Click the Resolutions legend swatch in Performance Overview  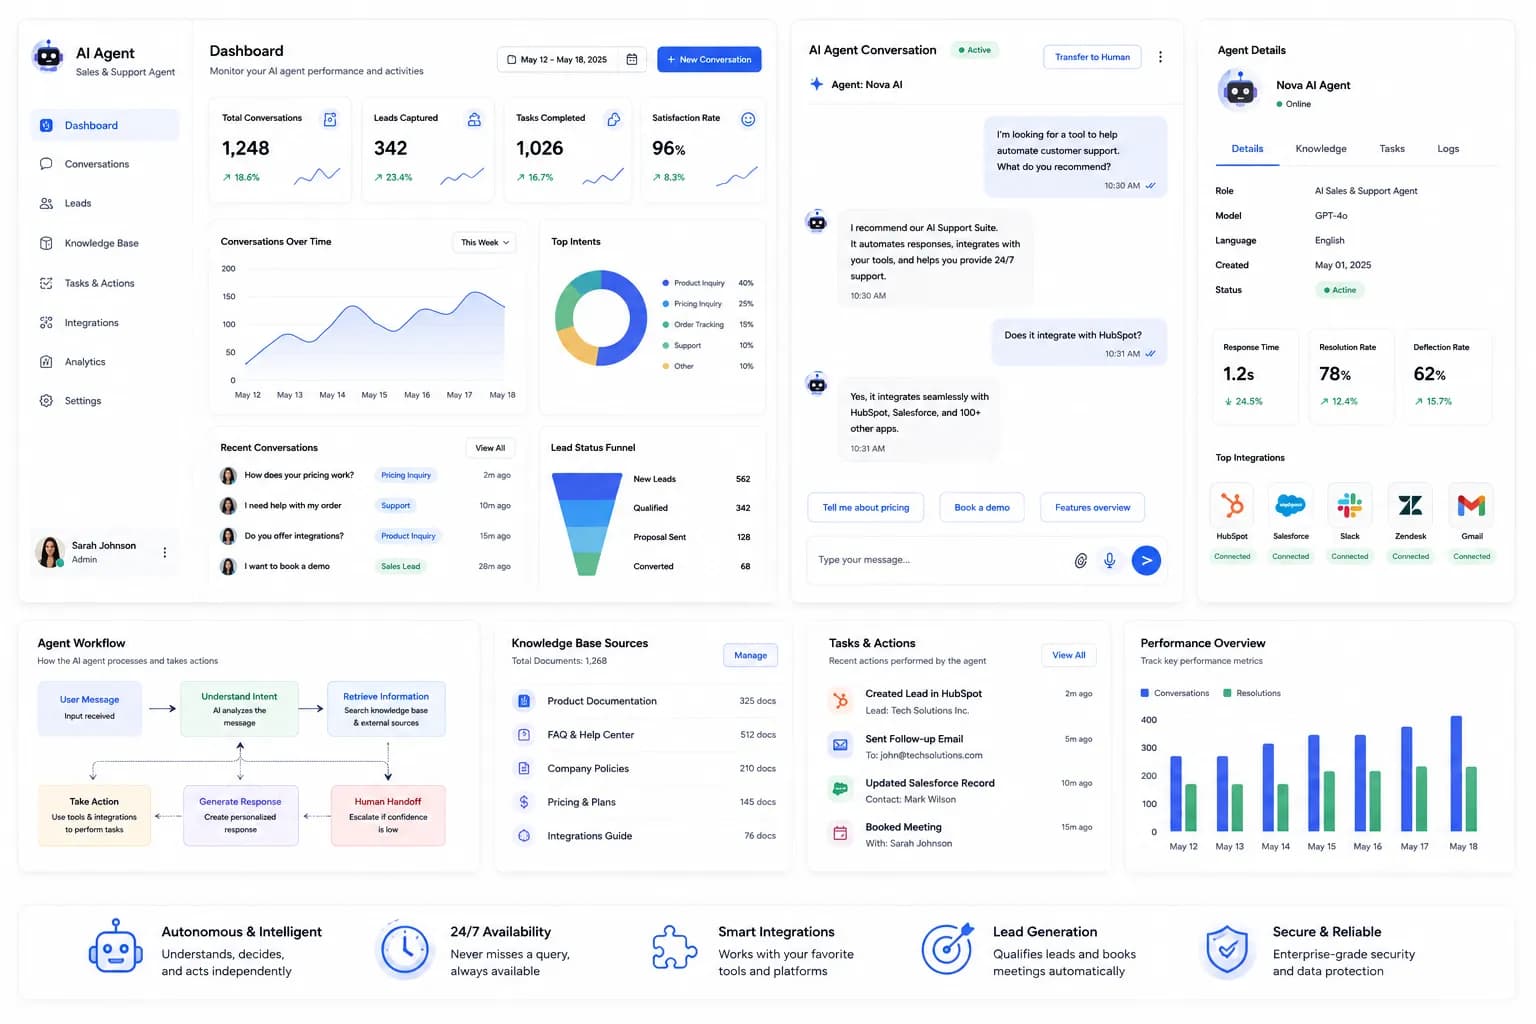[x=1227, y=693]
